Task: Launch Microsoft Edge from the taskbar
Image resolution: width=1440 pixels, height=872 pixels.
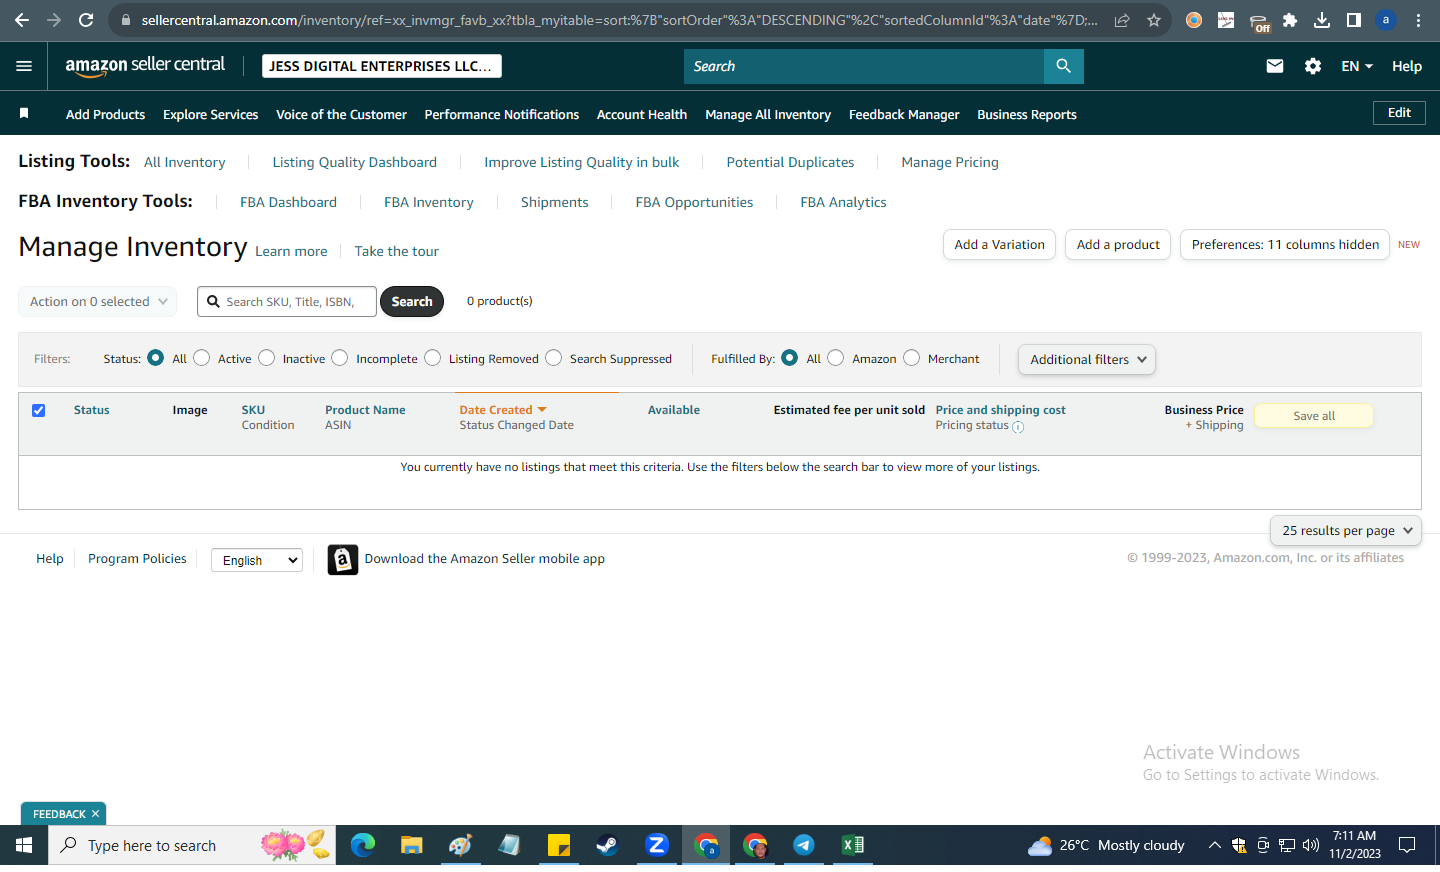Action: [x=362, y=846]
